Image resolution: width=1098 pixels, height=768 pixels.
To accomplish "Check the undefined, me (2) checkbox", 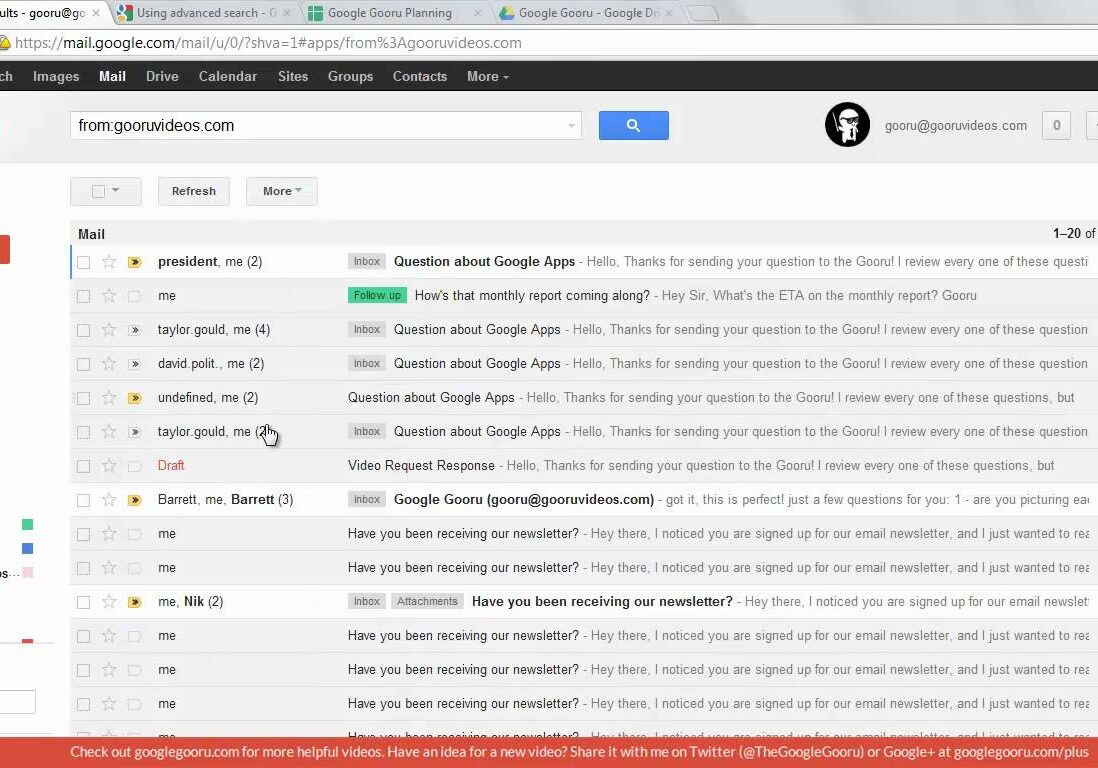I will click(x=83, y=398).
